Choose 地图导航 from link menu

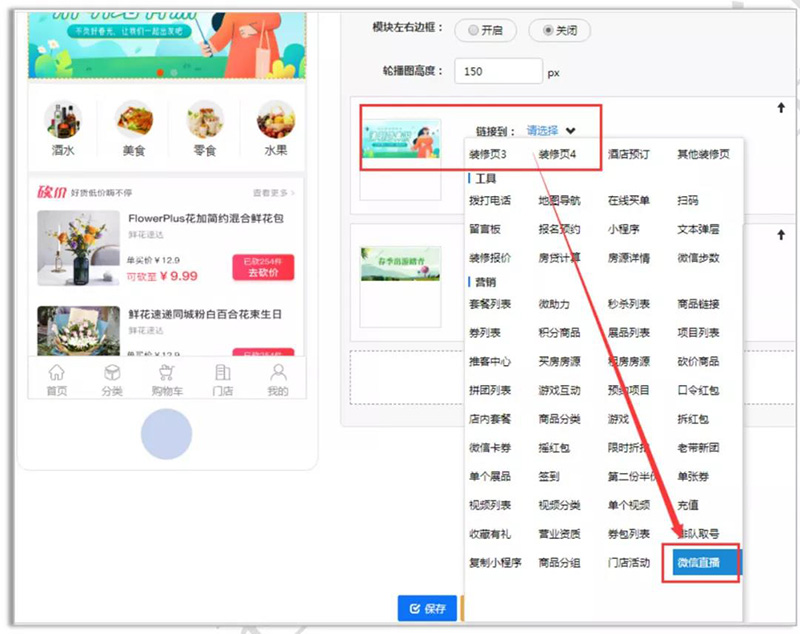coord(559,200)
